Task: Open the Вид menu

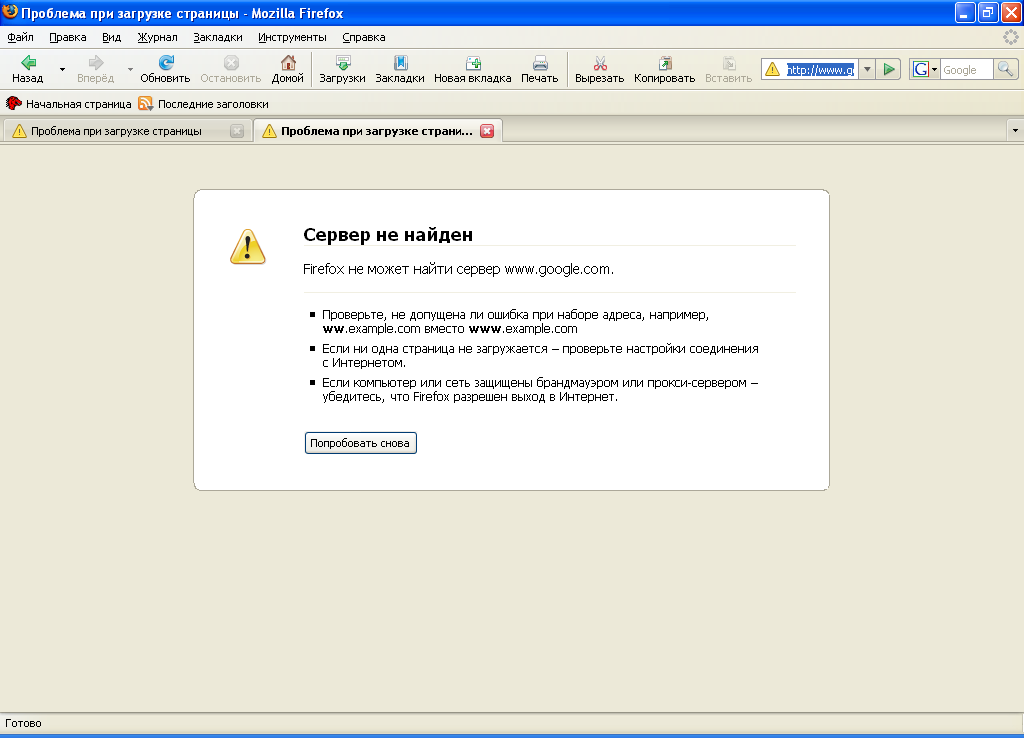Action: pos(112,37)
